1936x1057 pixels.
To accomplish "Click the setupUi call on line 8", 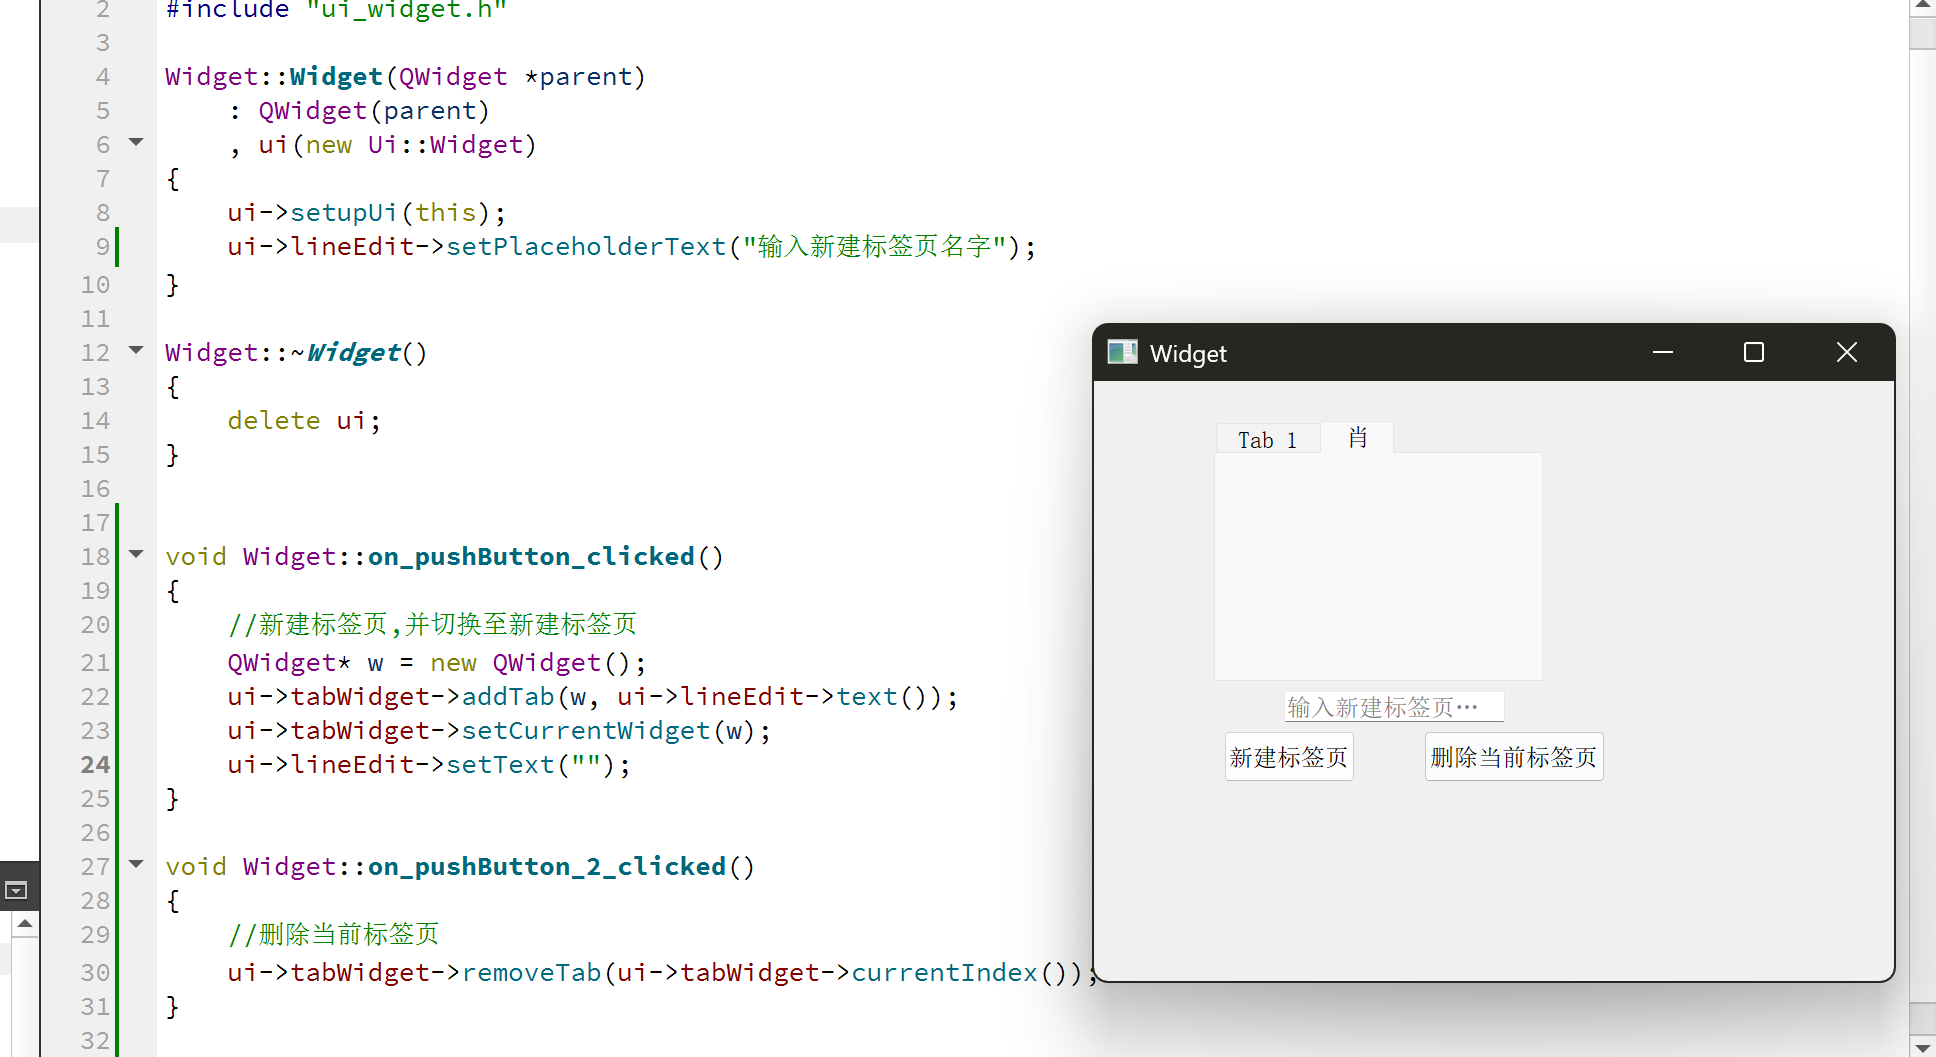I will tap(344, 213).
